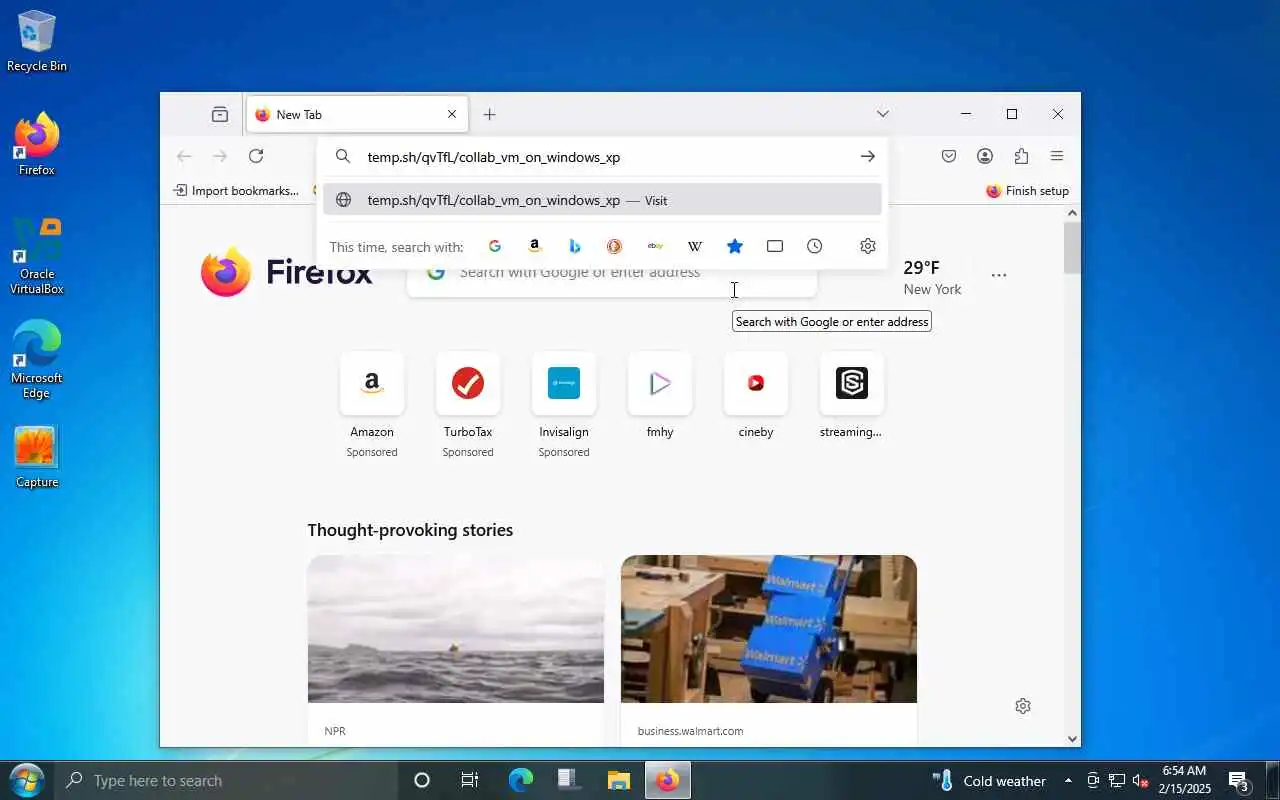
Task: Search this time with Amazon icon
Action: coord(534,246)
